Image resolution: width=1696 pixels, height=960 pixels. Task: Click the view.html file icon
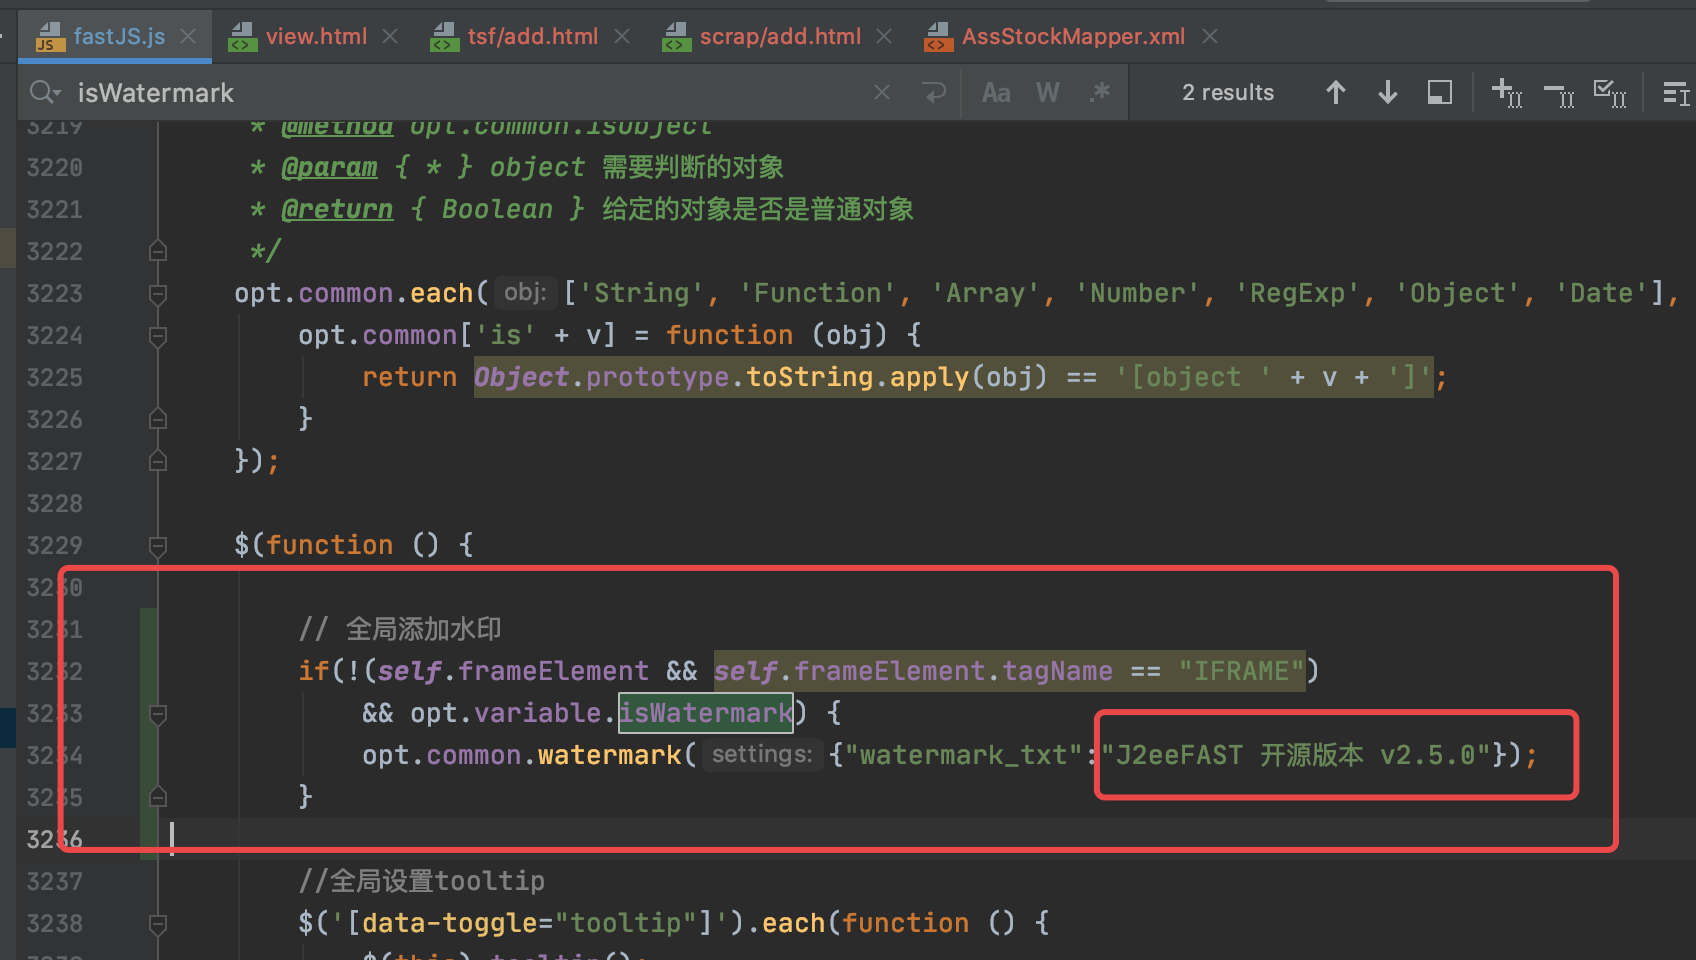point(242,37)
